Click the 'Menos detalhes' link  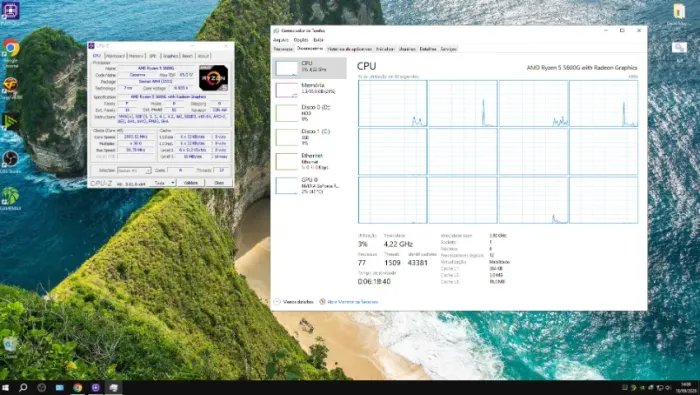point(298,302)
